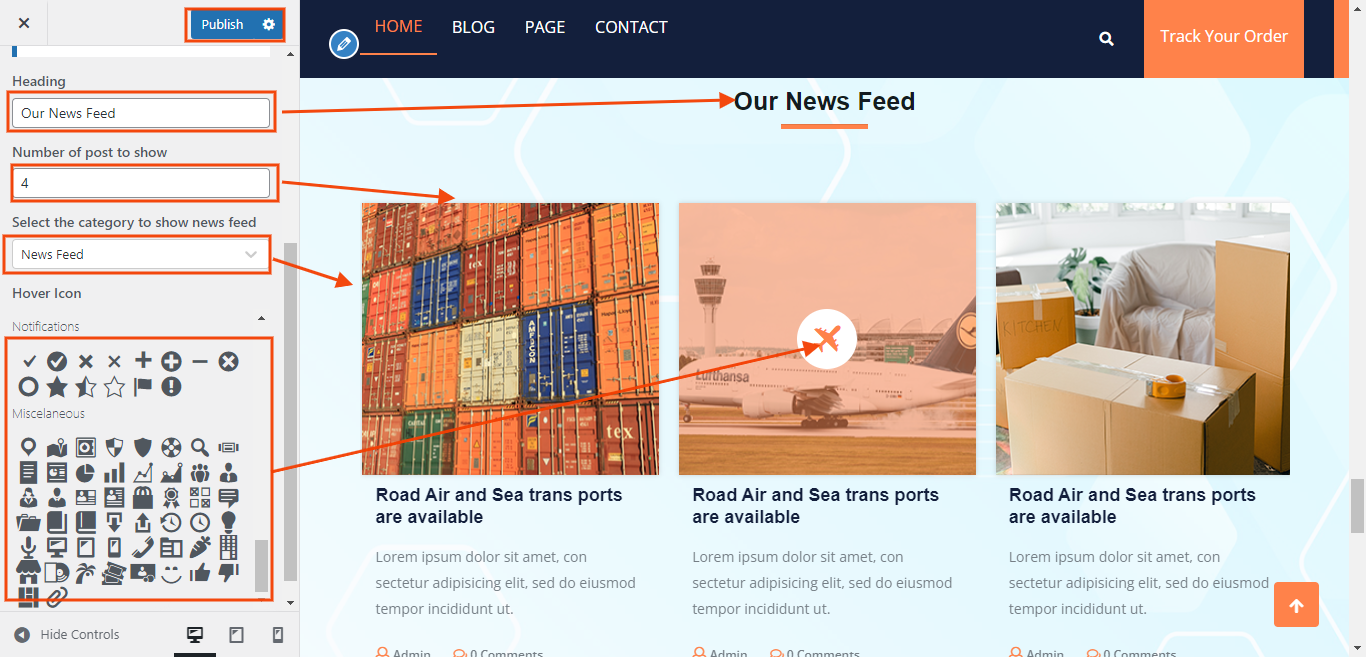Open the CONTACT menu item
Viewport: 1366px width, 657px height.
[631, 27]
